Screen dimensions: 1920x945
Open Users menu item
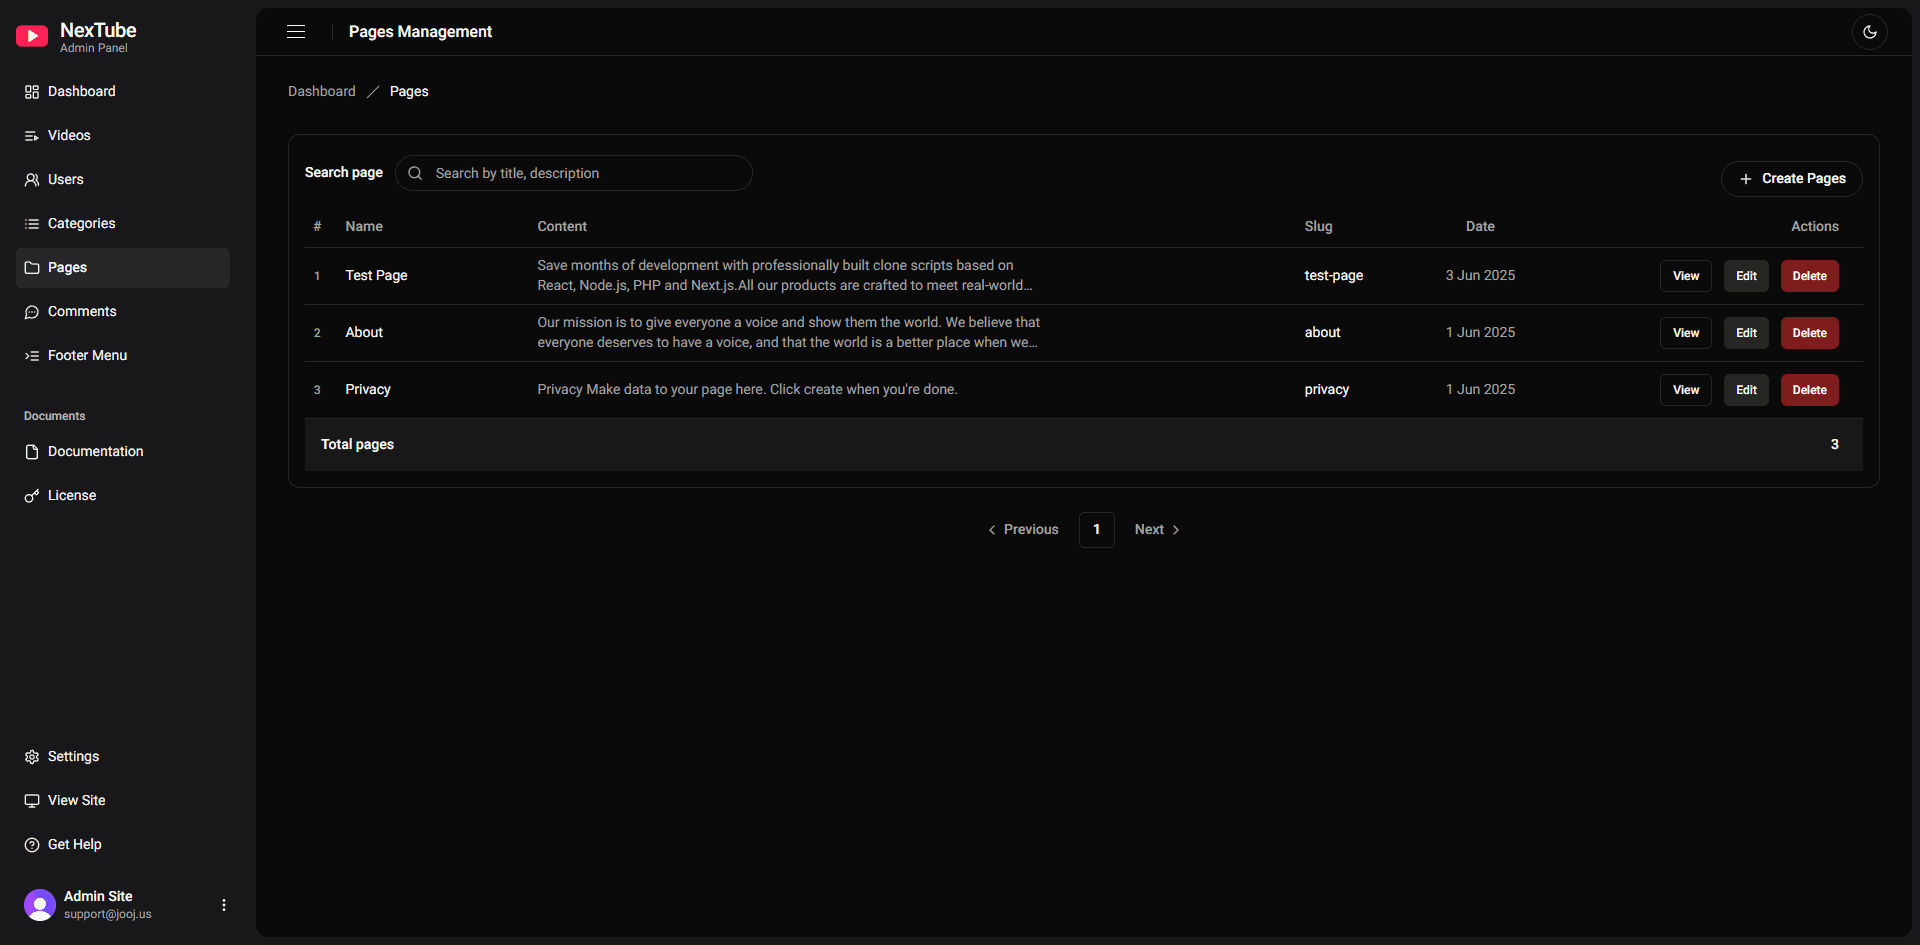tap(123, 180)
